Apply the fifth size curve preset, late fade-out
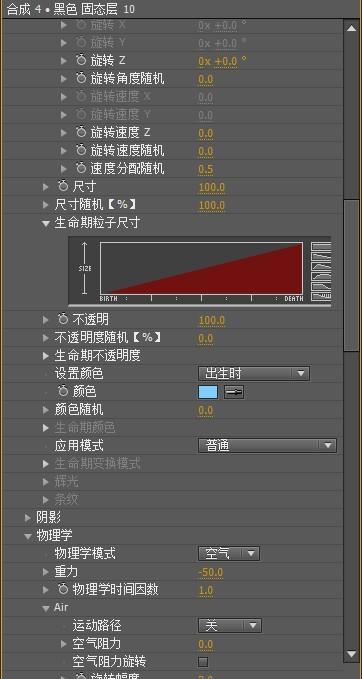 pos(321,286)
